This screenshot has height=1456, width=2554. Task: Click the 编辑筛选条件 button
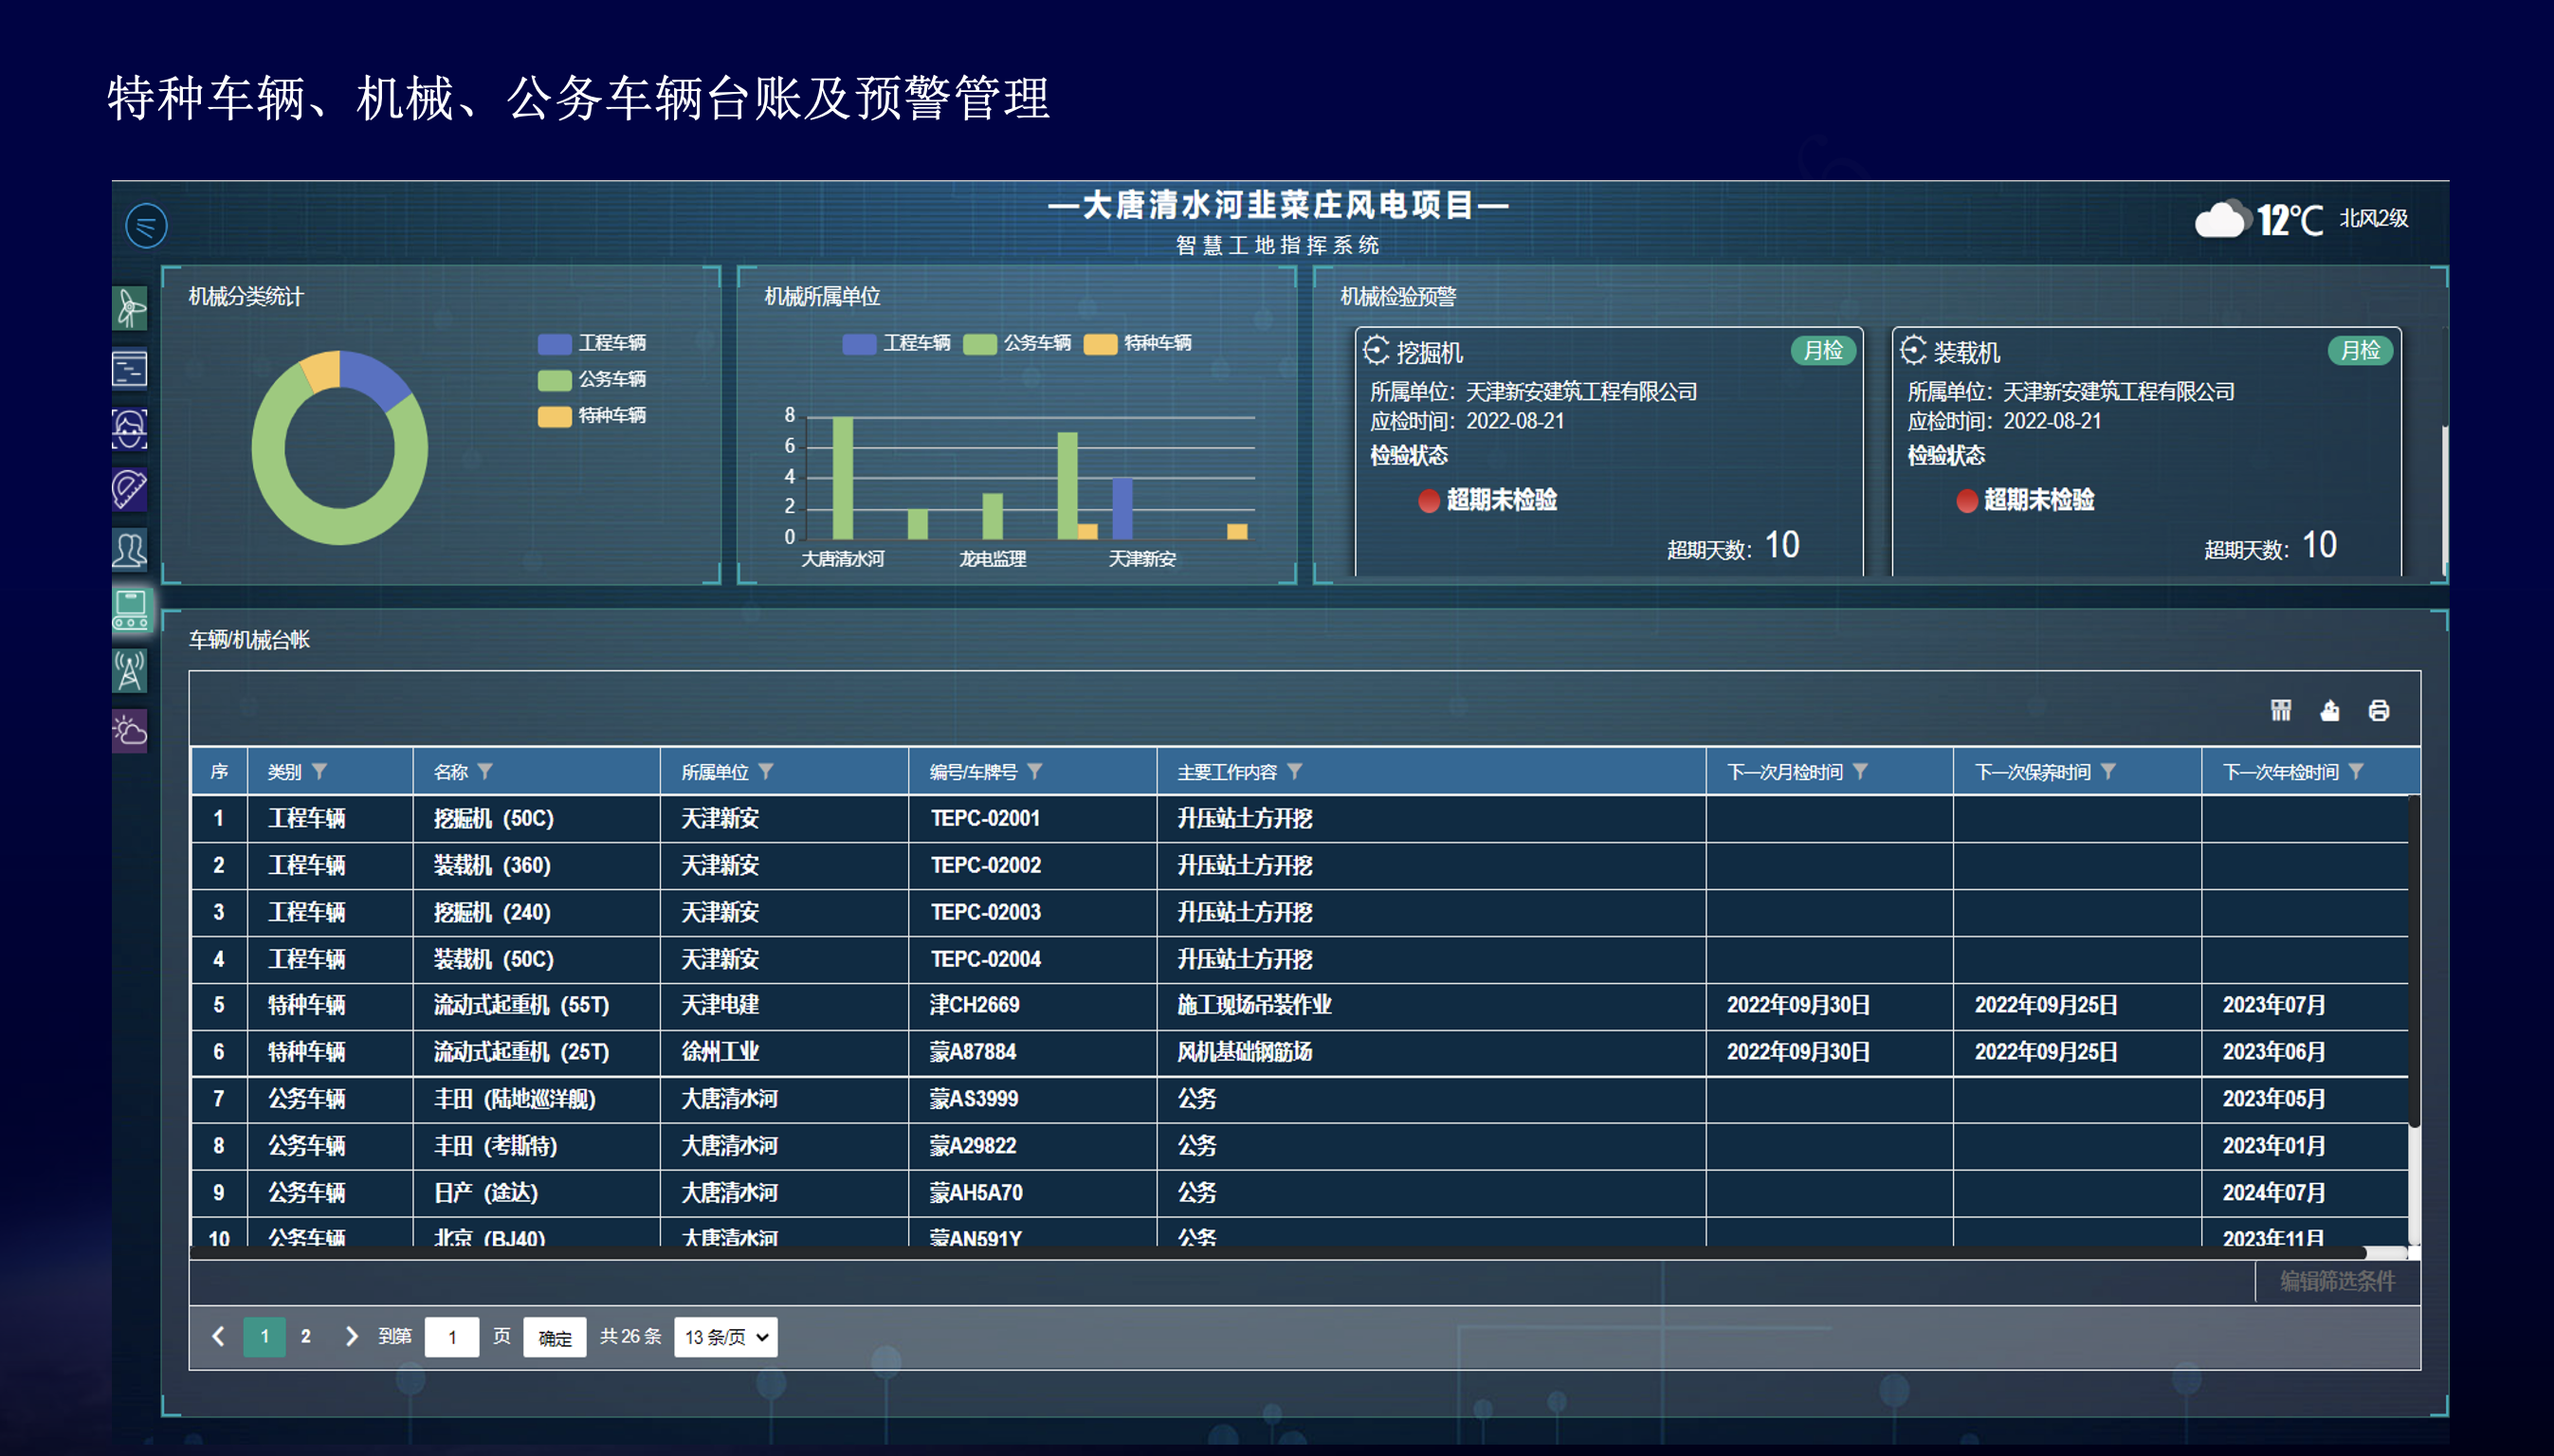pyautogui.click(x=2338, y=1281)
